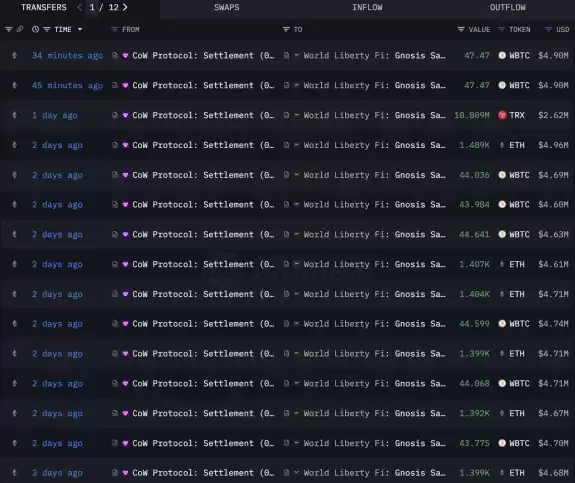Click the 43.984 WBTC value
The height and width of the screenshot is (483, 575).
pos(475,205)
